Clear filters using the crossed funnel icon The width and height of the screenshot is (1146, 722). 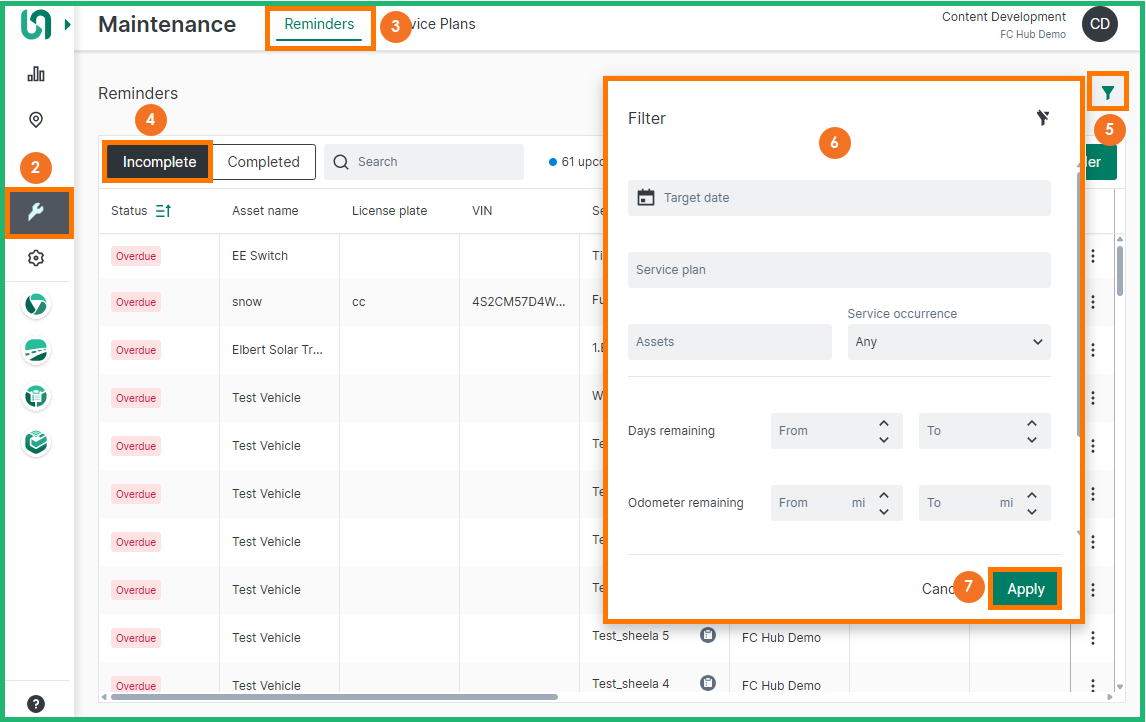1042,118
